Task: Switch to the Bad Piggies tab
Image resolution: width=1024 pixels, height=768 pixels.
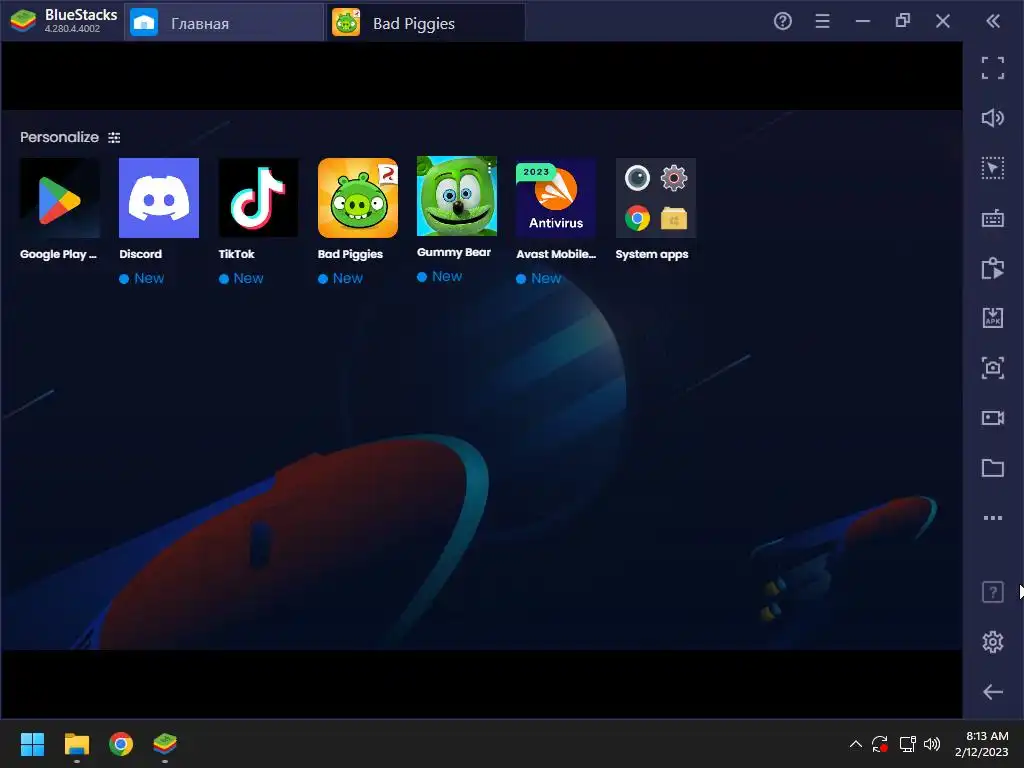Action: point(426,23)
